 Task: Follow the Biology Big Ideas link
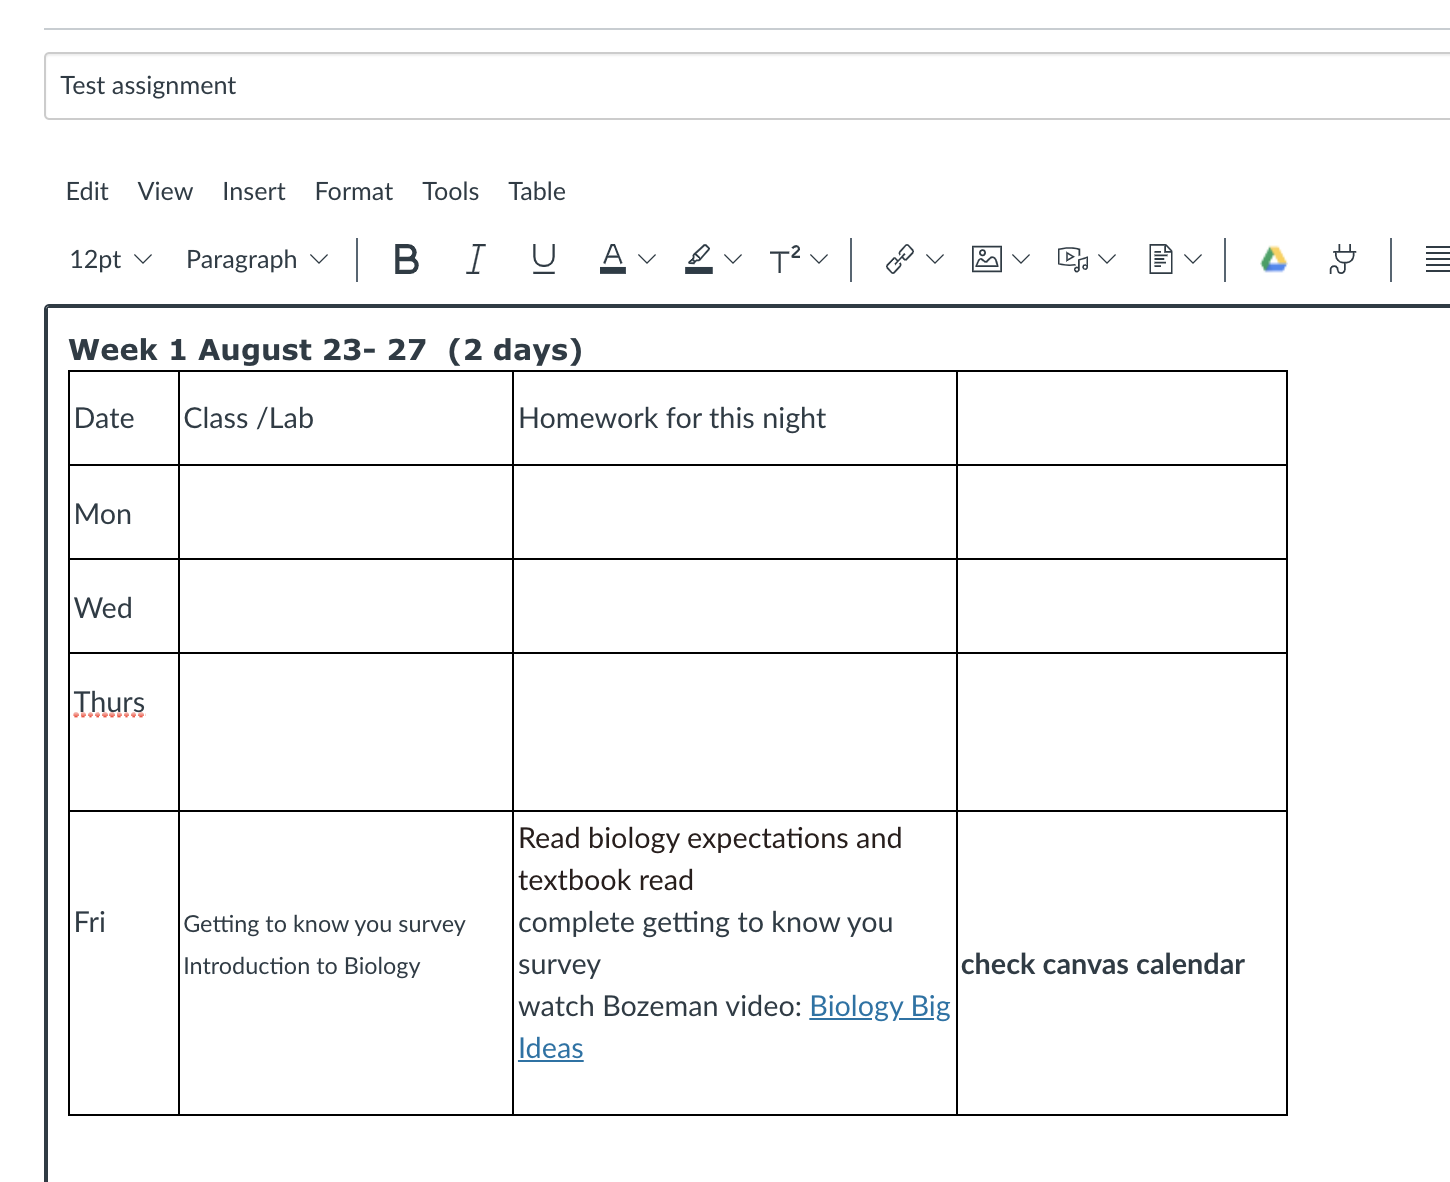[x=878, y=1006]
